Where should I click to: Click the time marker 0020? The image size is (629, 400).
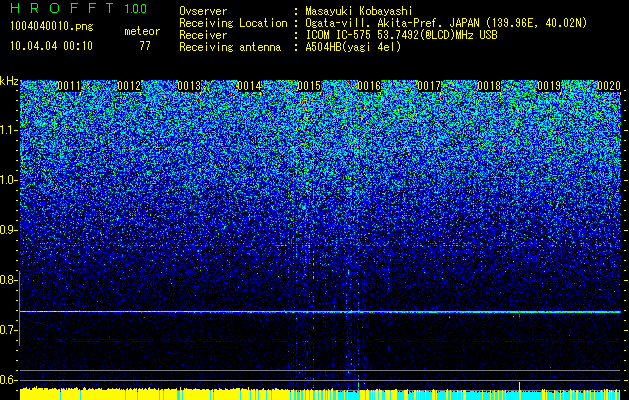click(x=609, y=86)
